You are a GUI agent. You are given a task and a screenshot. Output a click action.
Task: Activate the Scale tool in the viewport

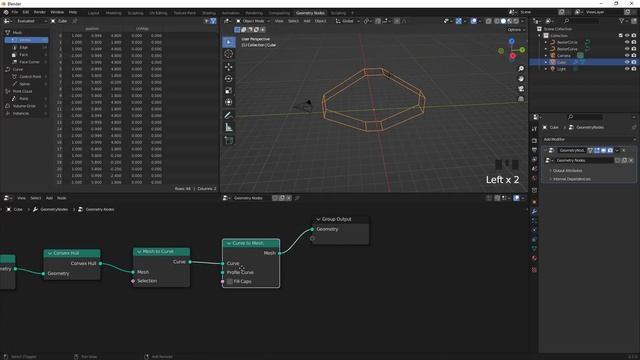click(x=229, y=90)
